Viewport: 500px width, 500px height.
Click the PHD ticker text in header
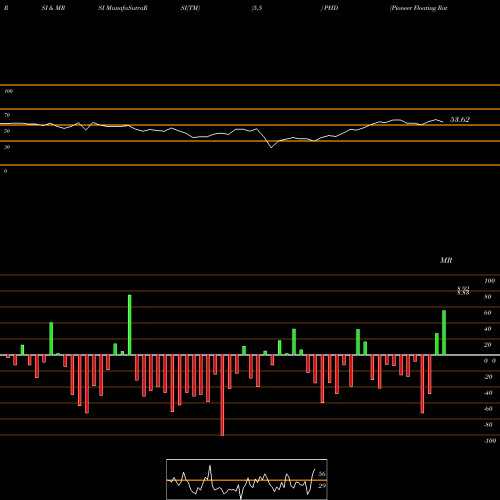pos(331,8)
